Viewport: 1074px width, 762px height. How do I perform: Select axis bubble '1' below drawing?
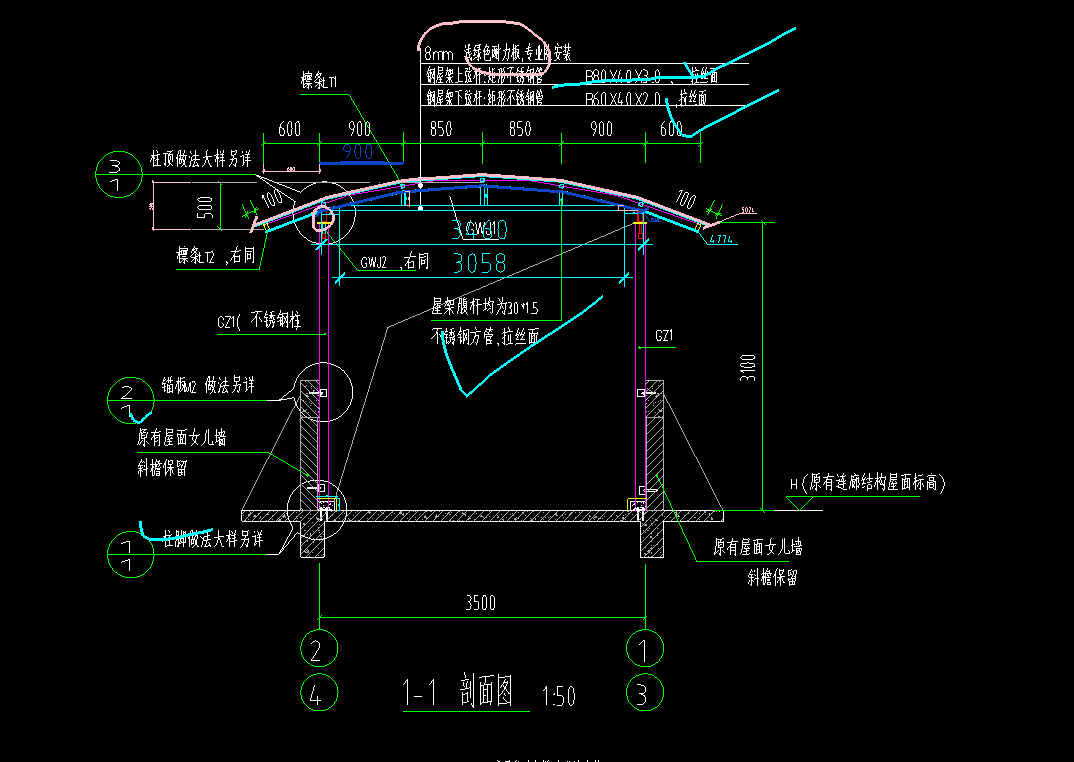(645, 648)
